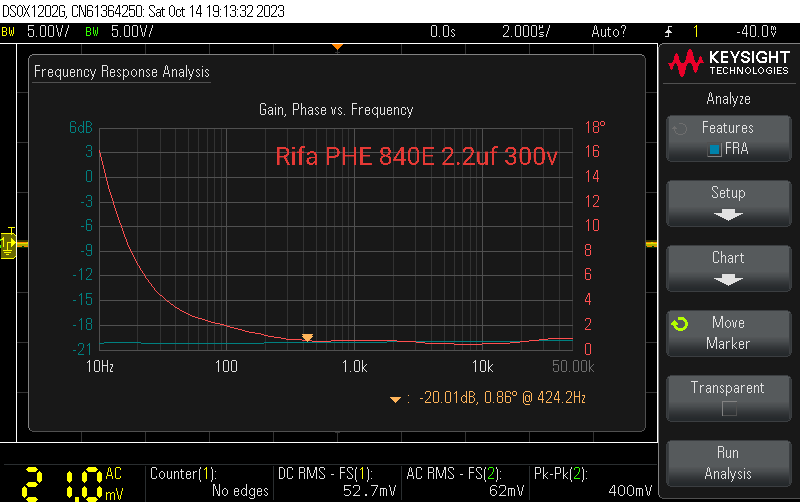Select channel 1 5.00V/ scale readout
The height and width of the screenshot is (502, 800).
[x=48, y=32]
